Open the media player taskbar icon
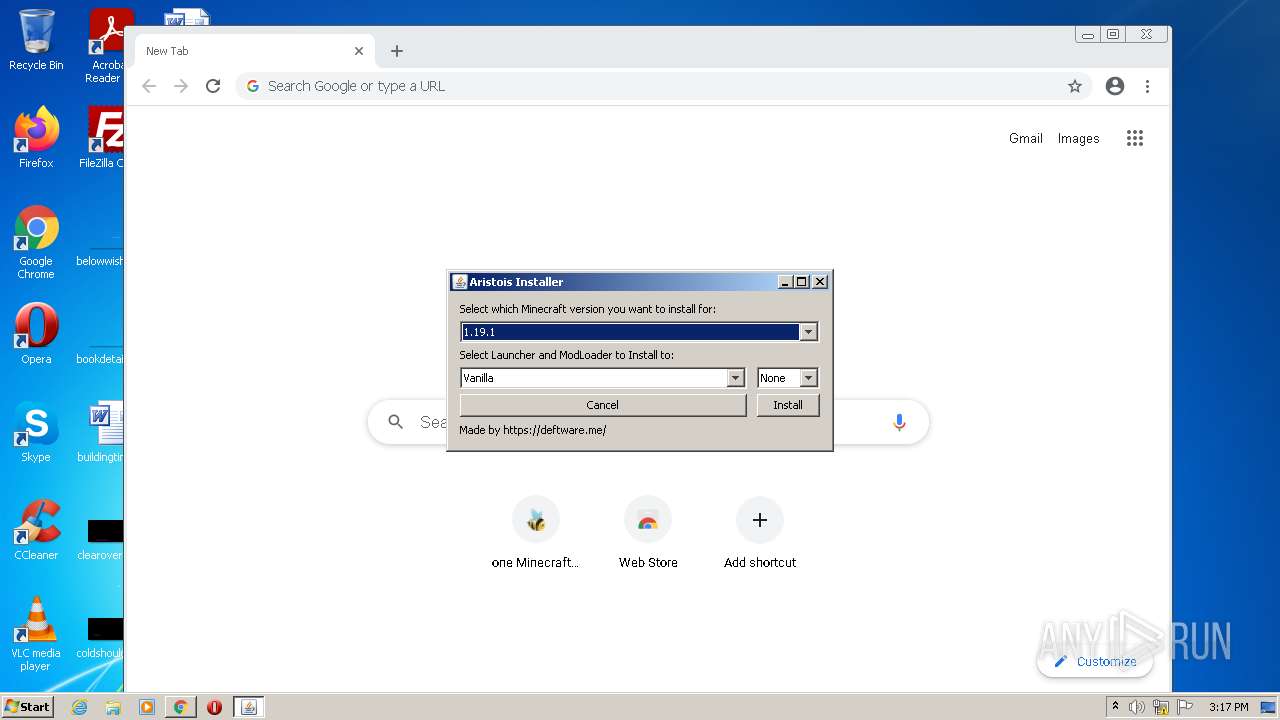The image size is (1280, 720). pyautogui.click(x=147, y=707)
